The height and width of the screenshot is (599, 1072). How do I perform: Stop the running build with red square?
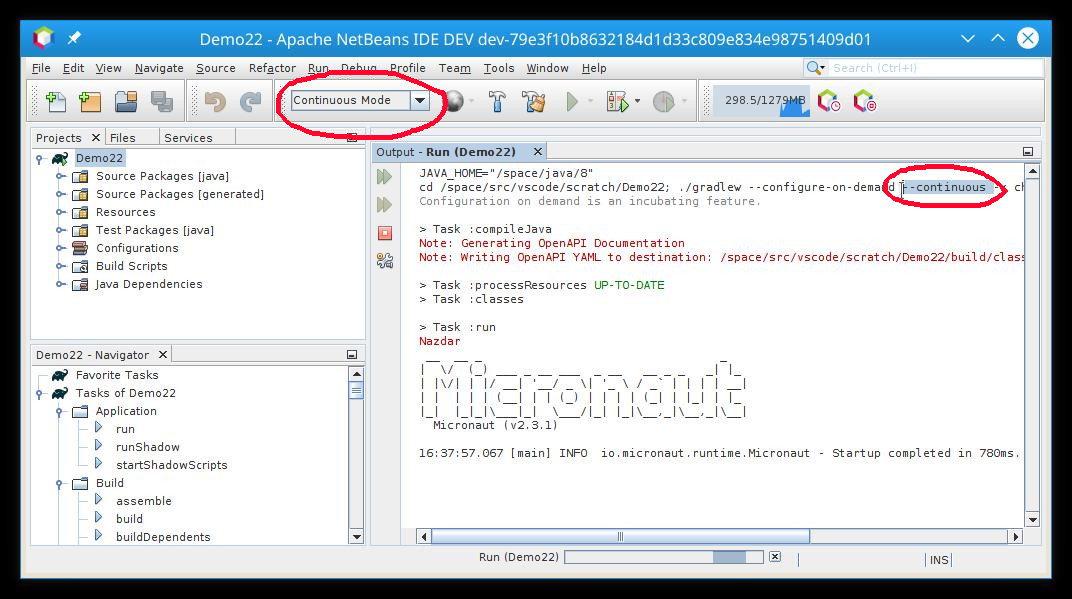pos(385,233)
